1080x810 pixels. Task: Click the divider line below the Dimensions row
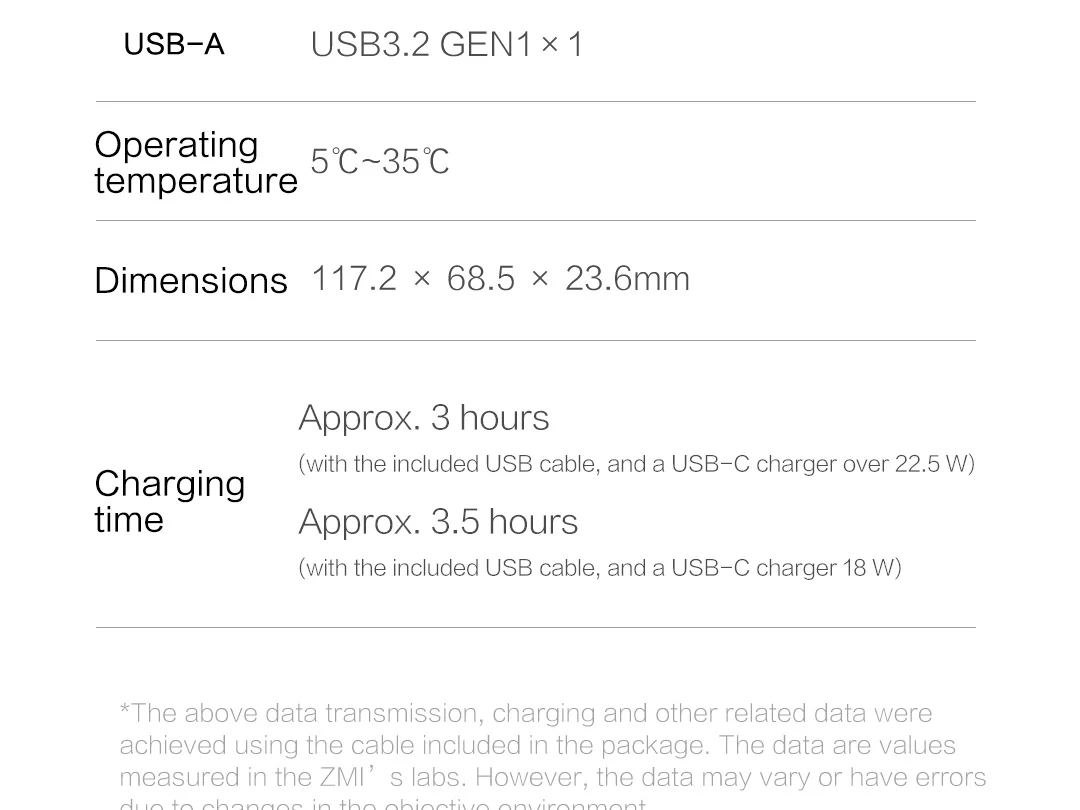535,340
